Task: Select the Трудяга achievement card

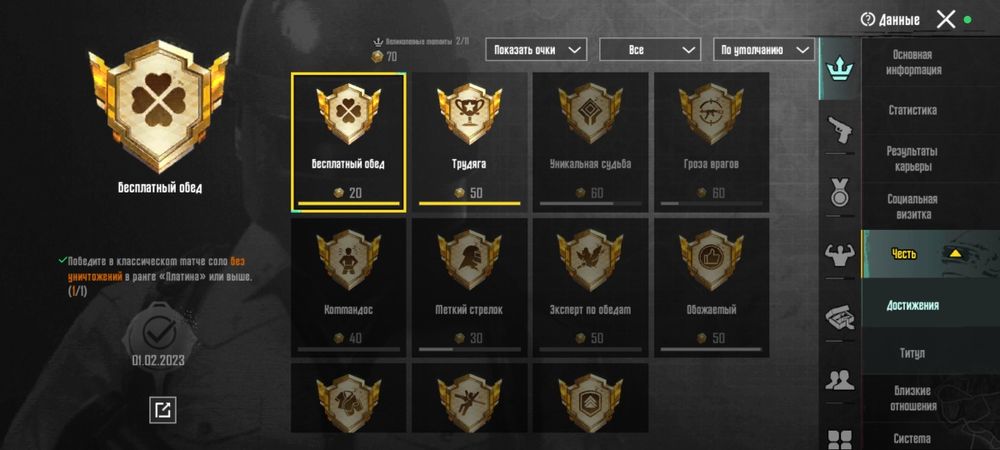Action: [x=469, y=142]
